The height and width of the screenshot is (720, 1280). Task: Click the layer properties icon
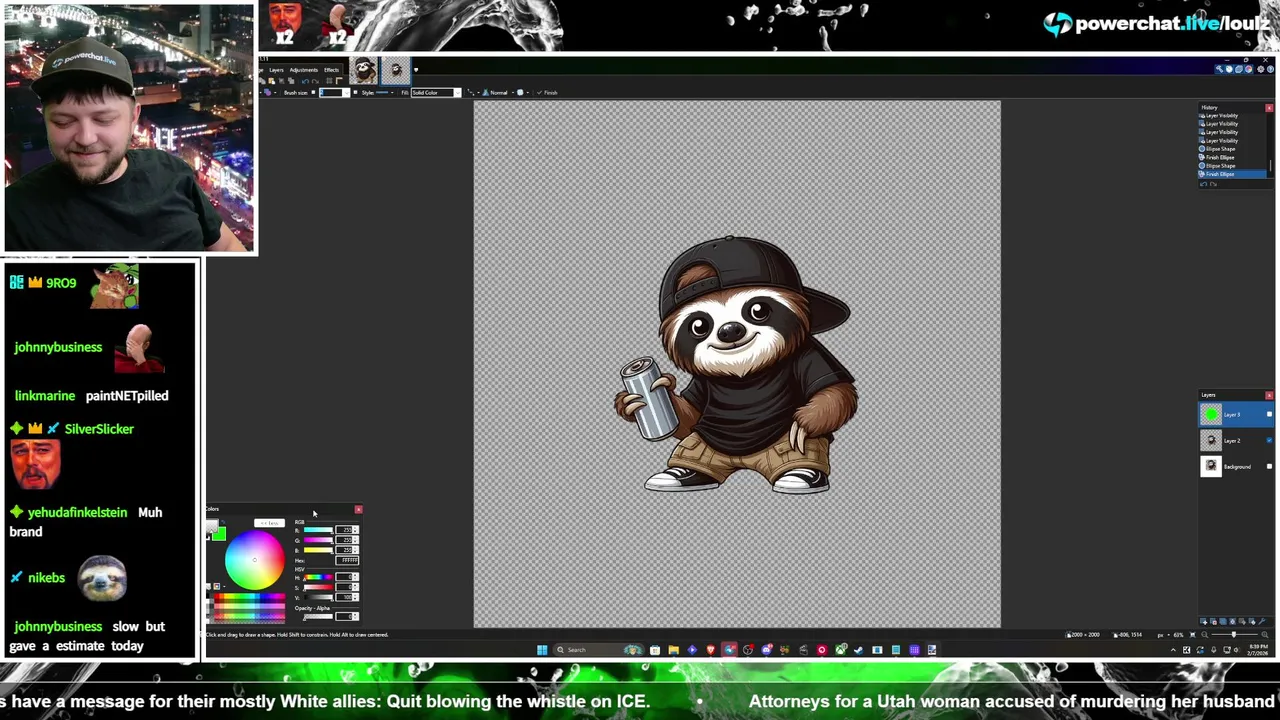coord(1261,622)
